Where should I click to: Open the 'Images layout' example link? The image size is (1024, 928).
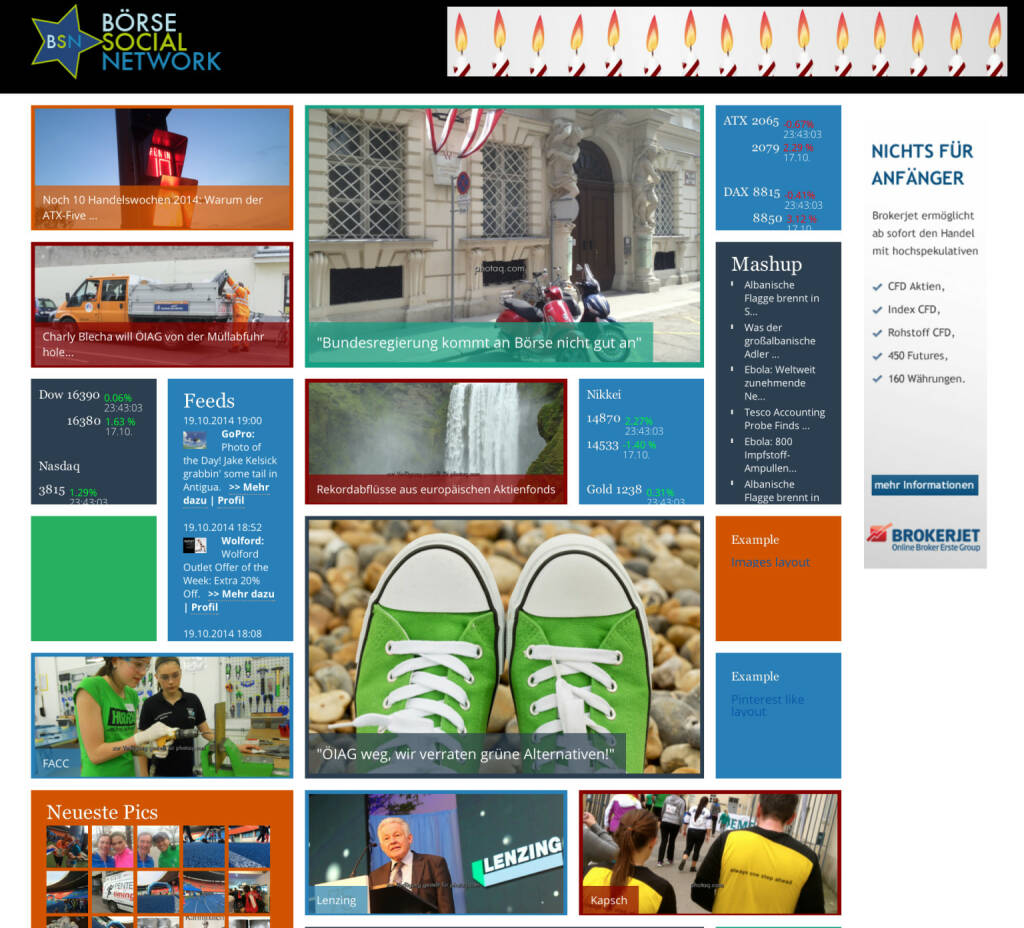770,562
